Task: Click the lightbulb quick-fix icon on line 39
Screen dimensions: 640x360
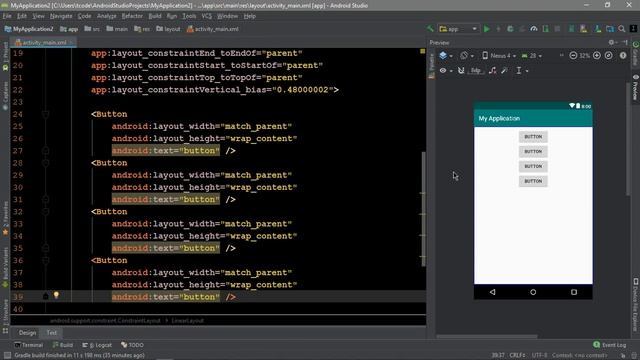Action: pos(56,295)
